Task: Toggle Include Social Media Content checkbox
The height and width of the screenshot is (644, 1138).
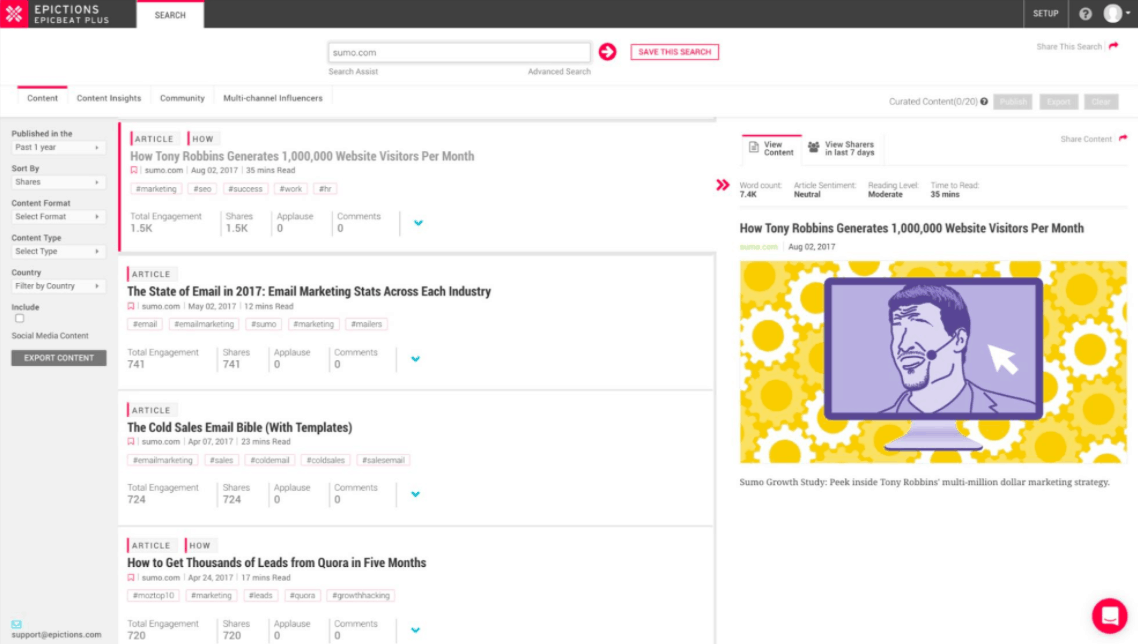Action: tap(20, 318)
